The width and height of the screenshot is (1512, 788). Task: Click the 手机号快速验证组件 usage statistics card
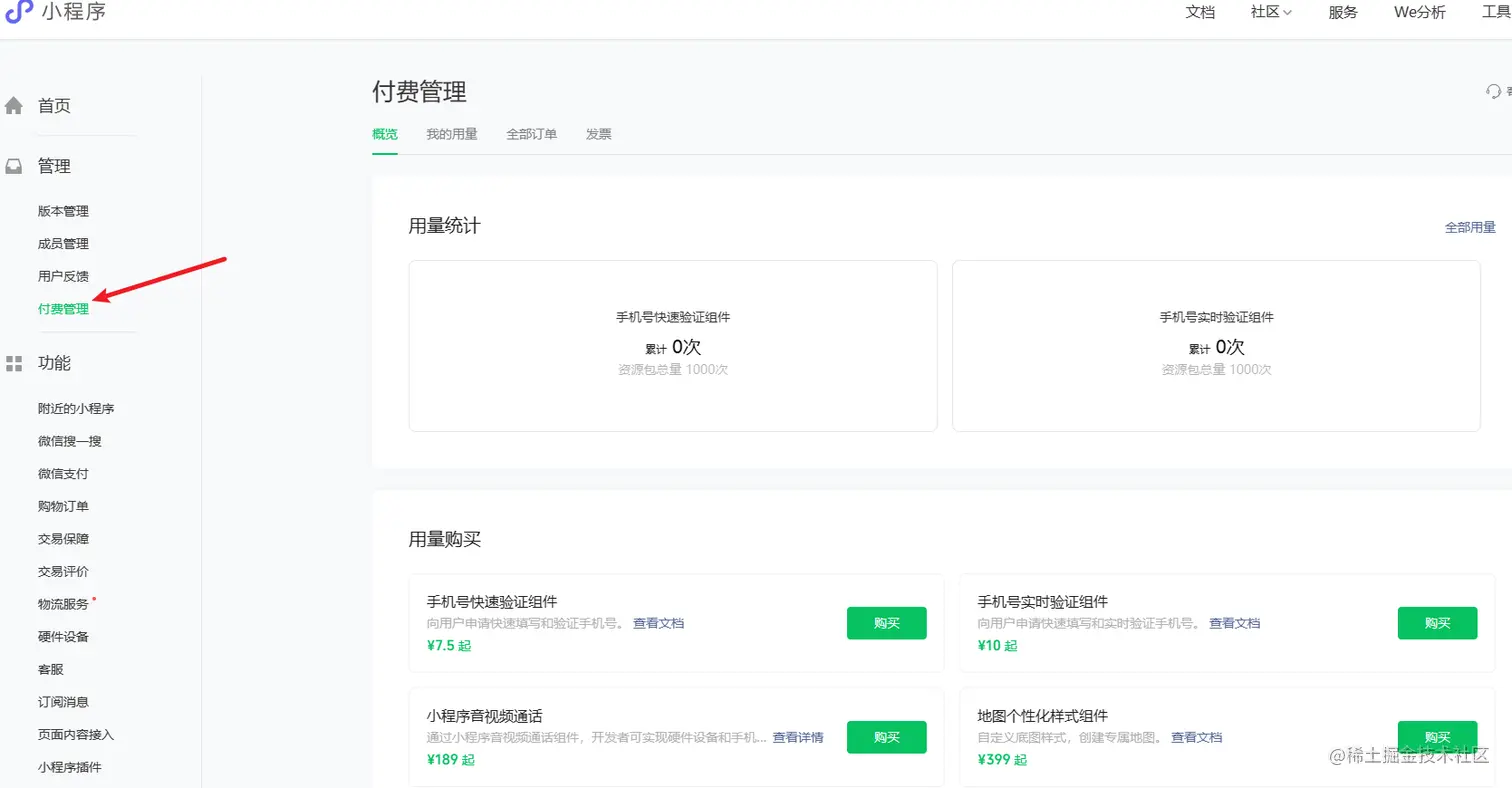673,346
